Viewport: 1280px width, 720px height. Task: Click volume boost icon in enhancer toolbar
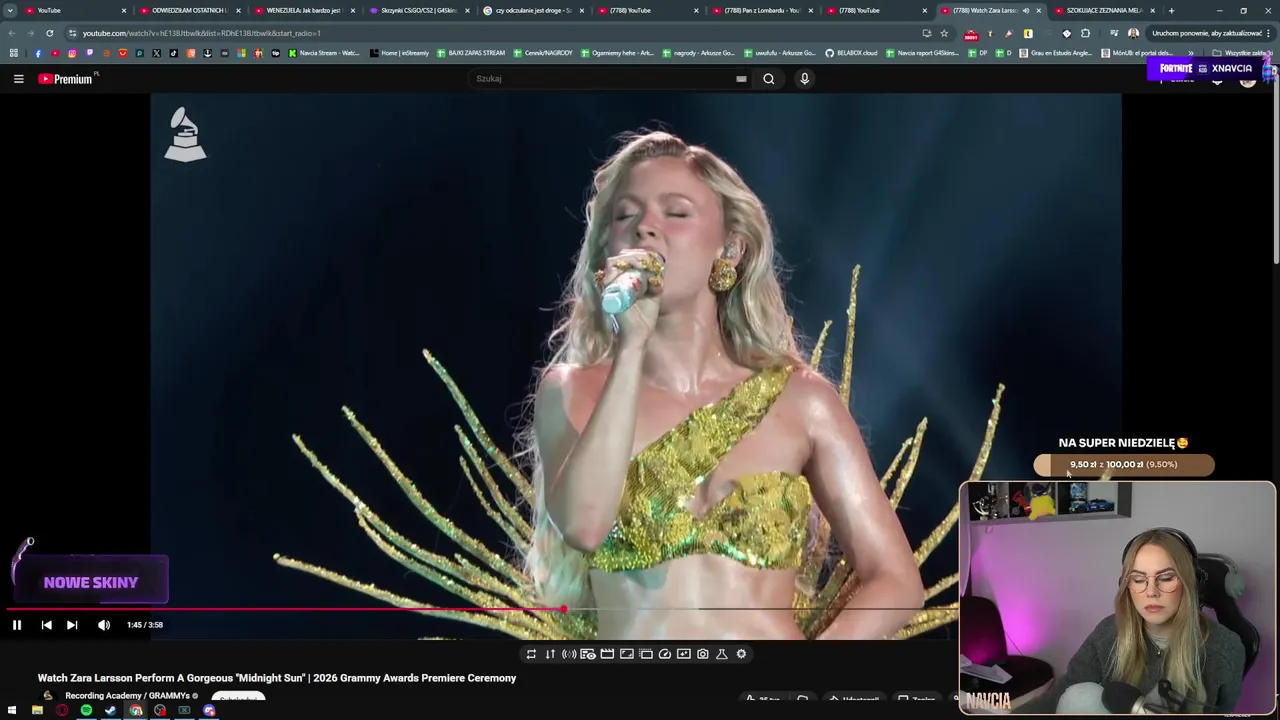(569, 654)
